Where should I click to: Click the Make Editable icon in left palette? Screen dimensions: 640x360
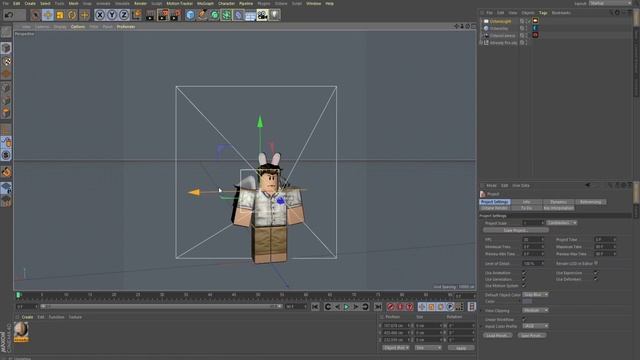pos(6,32)
